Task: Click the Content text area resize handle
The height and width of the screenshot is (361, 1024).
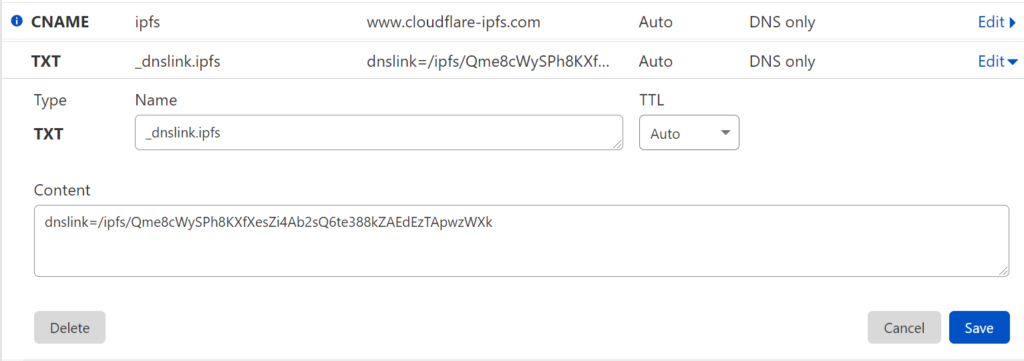Action: (x=1004, y=271)
